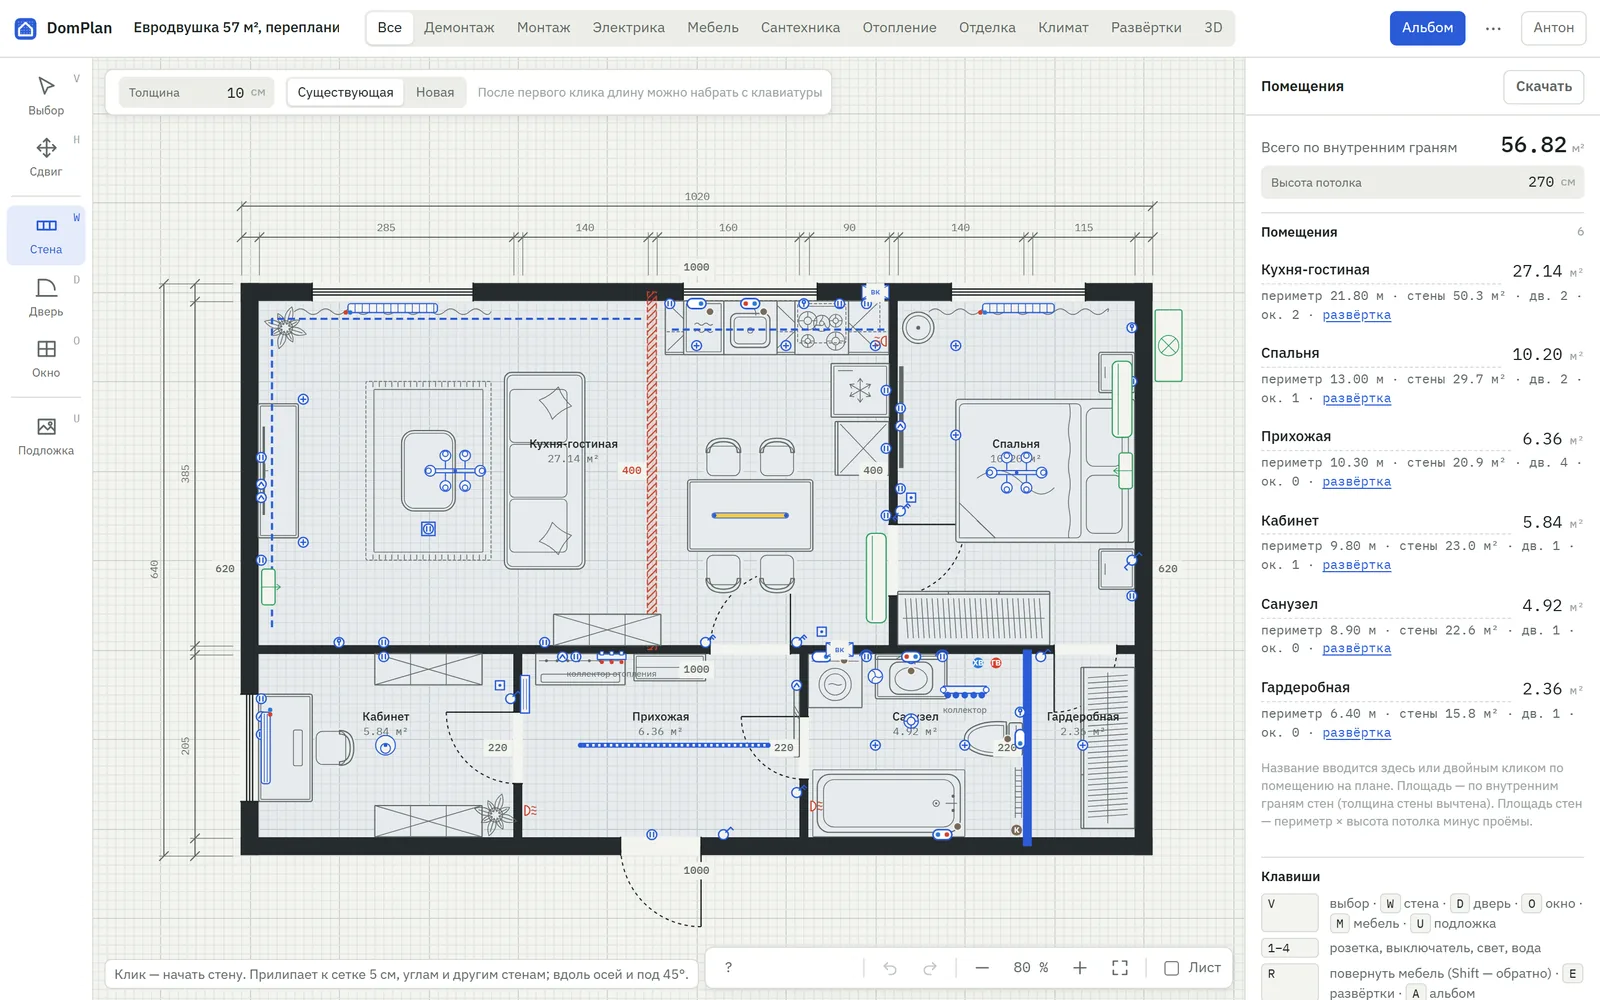Enable the Лист checkbox
The height and width of the screenshot is (1000, 1600).
(1171, 968)
